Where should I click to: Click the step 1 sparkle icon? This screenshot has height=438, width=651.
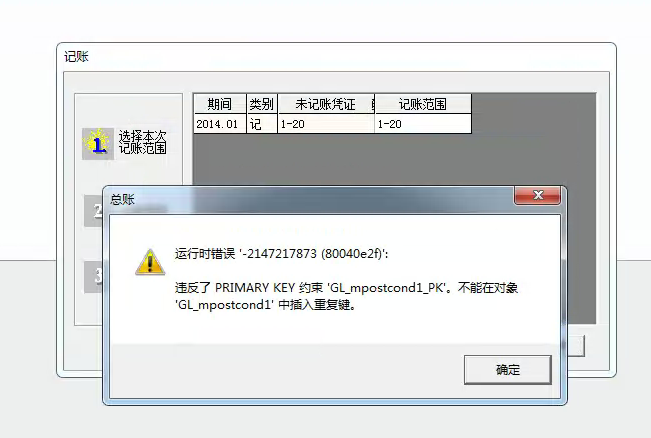[98, 144]
